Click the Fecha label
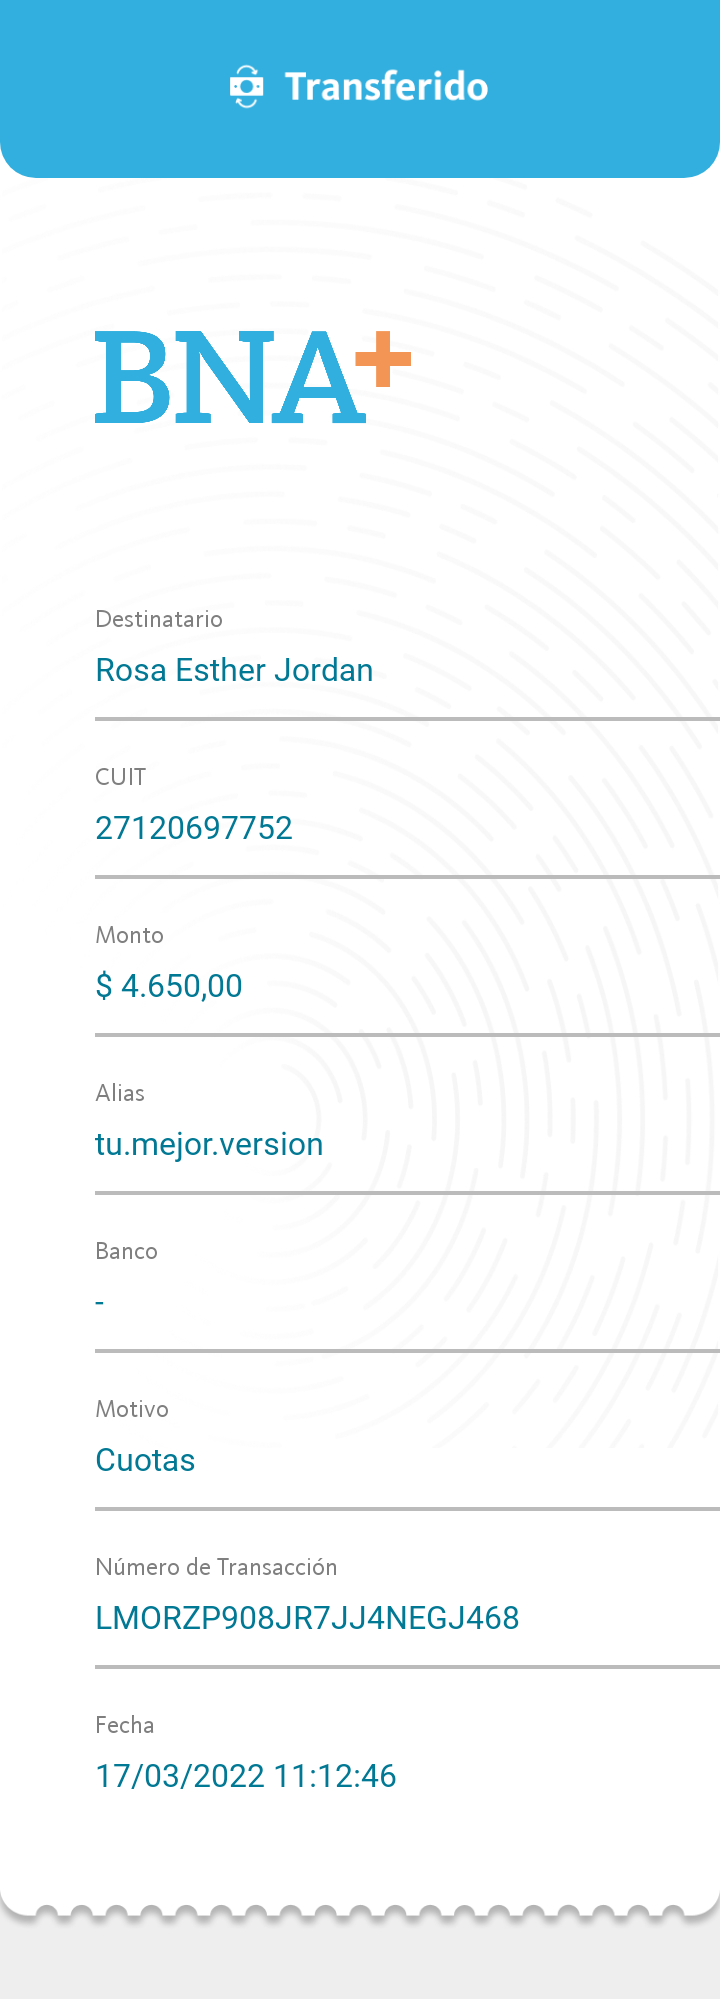Viewport: 720px width, 1999px height. 125,1725
